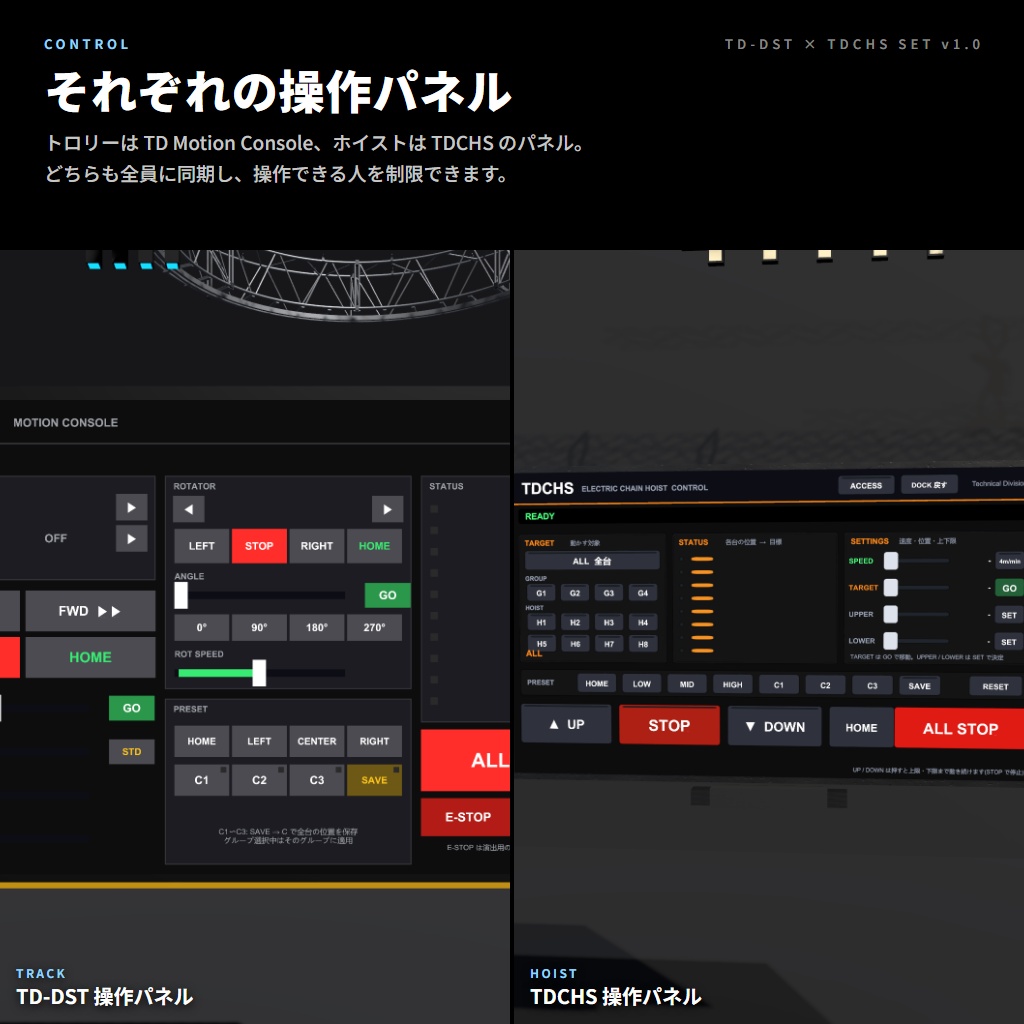Click the yellow STD button
1024x1024 pixels.
tap(131, 752)
